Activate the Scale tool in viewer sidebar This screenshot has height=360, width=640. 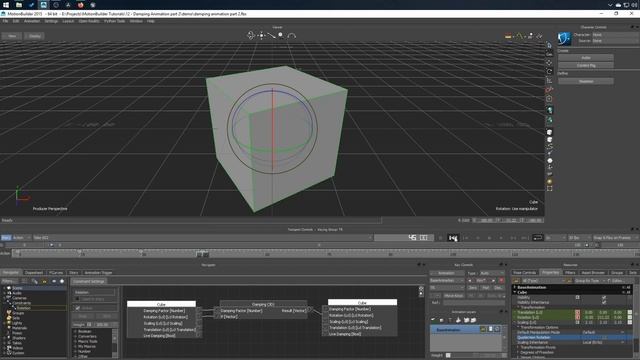[x=549, y=80]
